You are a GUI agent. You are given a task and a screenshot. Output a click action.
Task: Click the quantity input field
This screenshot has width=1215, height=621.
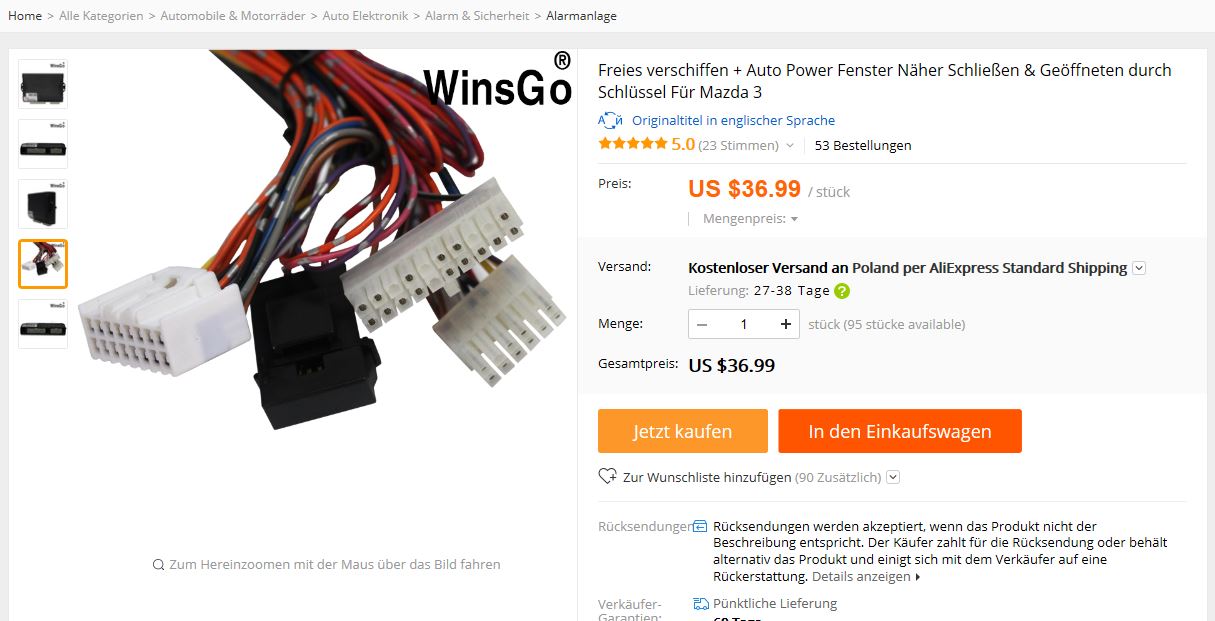coord(744,324)
